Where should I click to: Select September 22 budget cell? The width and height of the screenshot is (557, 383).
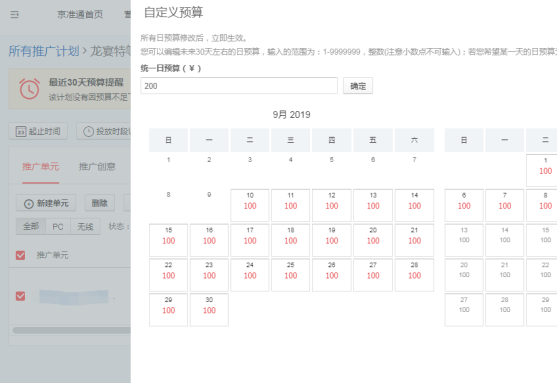coord(168,275)
